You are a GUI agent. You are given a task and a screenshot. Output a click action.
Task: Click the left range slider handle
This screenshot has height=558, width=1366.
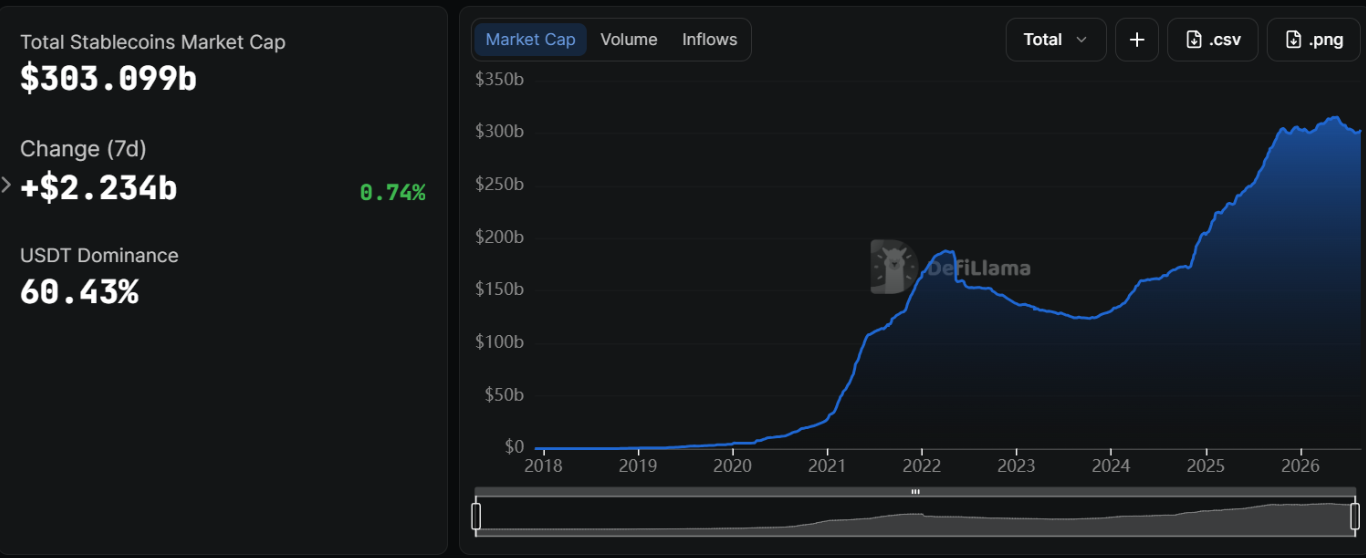(x=476, y=516)
